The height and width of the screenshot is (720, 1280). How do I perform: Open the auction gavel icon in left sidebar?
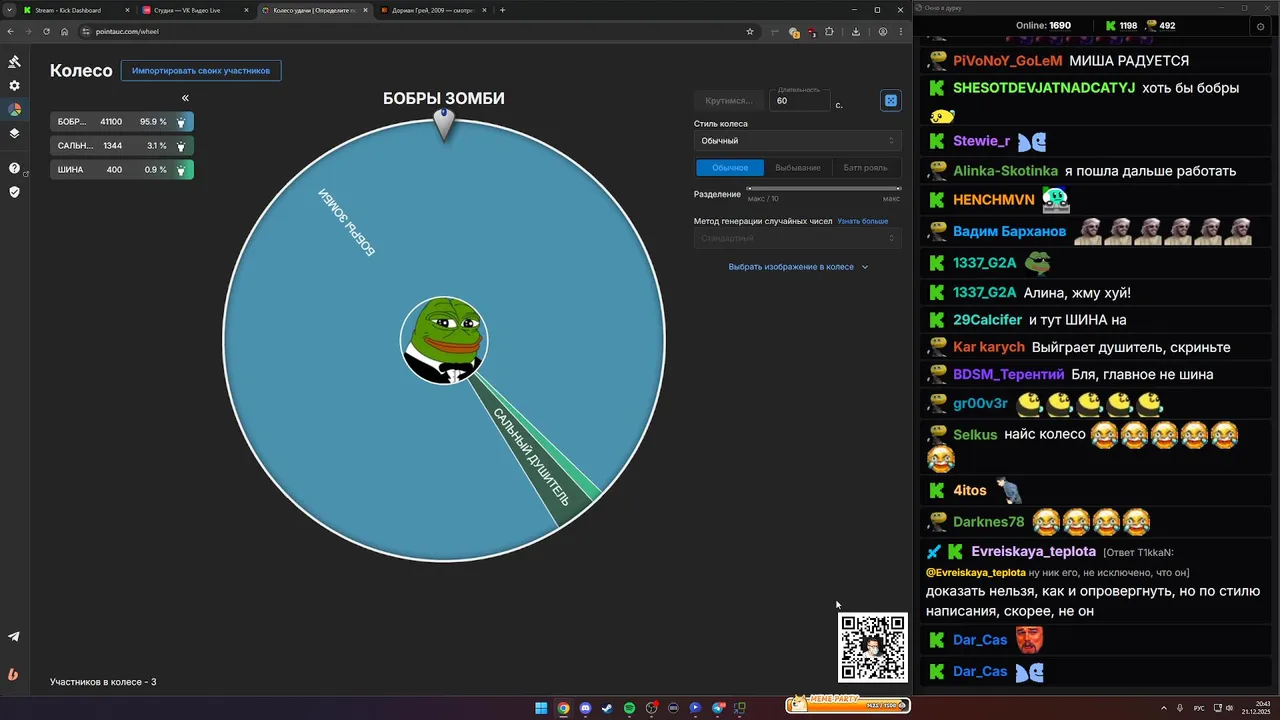14,62
